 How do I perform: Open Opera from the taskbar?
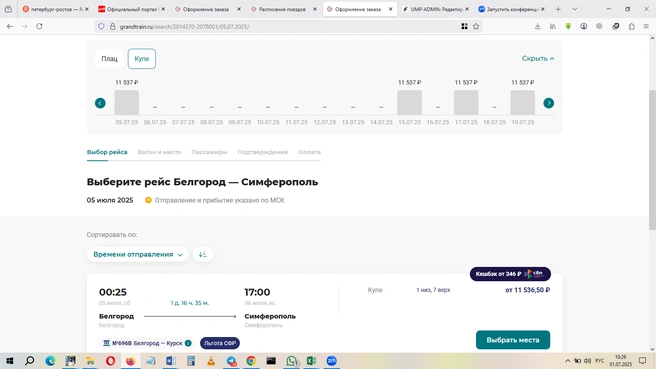point(110,361)
